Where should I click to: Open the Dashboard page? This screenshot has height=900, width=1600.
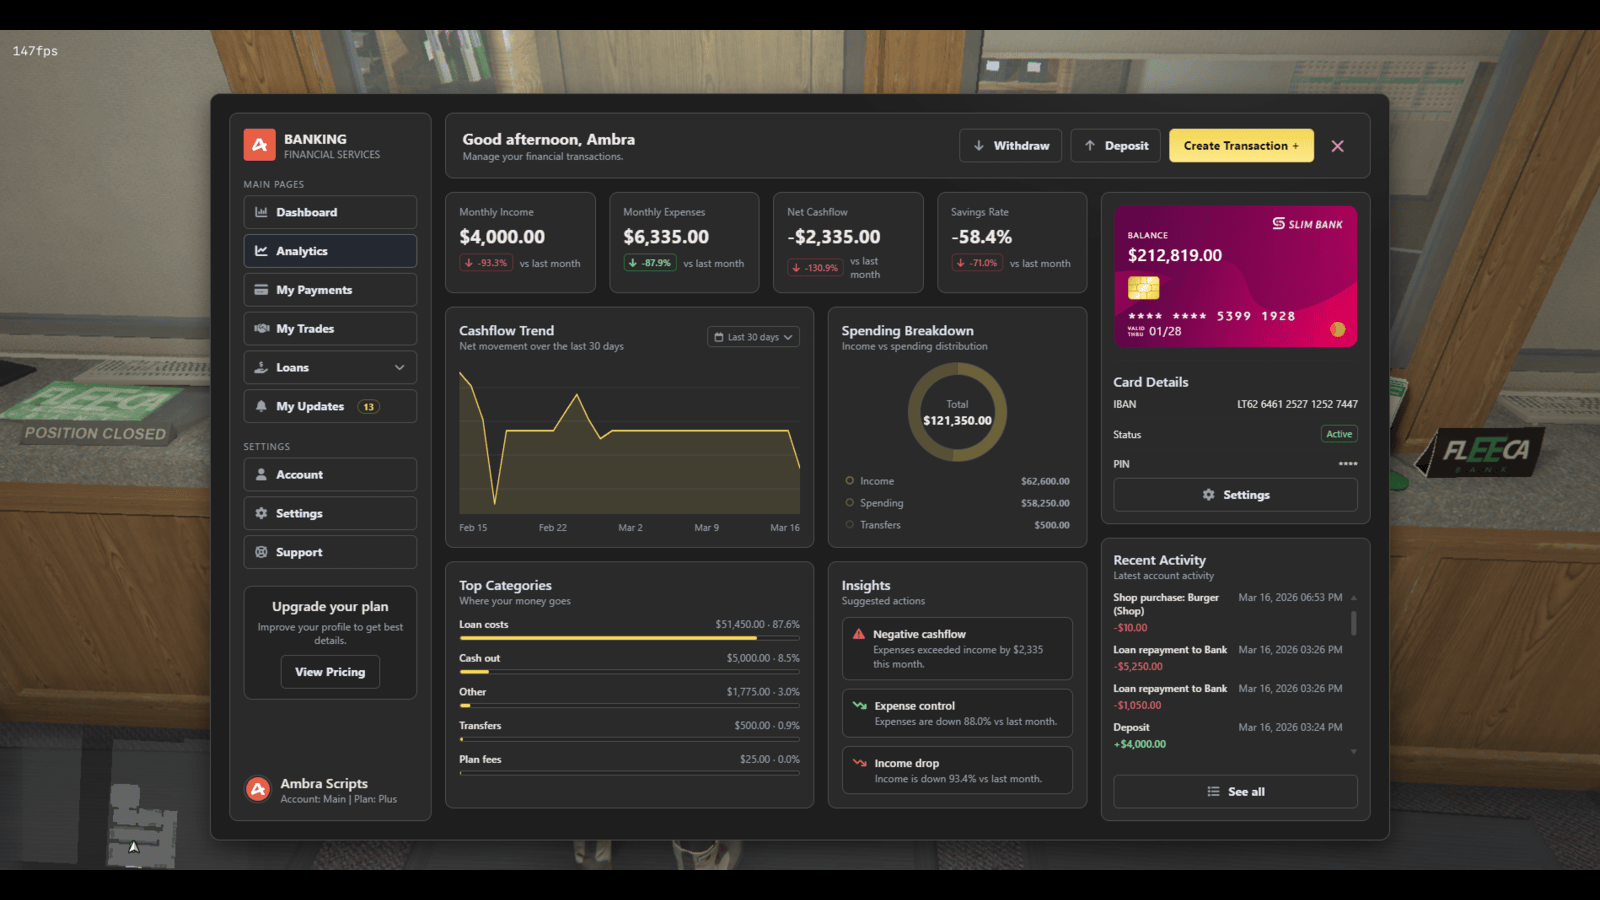(305, 212)
